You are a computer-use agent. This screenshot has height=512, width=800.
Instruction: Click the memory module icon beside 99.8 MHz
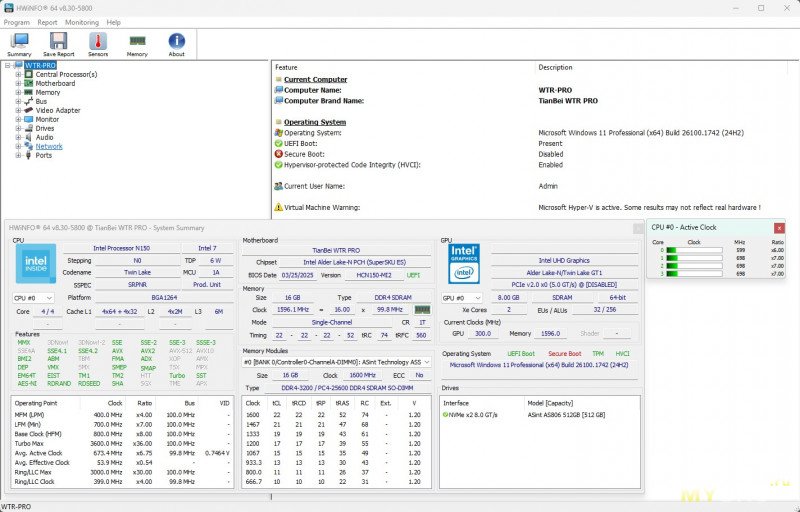[x=422, y=310]
